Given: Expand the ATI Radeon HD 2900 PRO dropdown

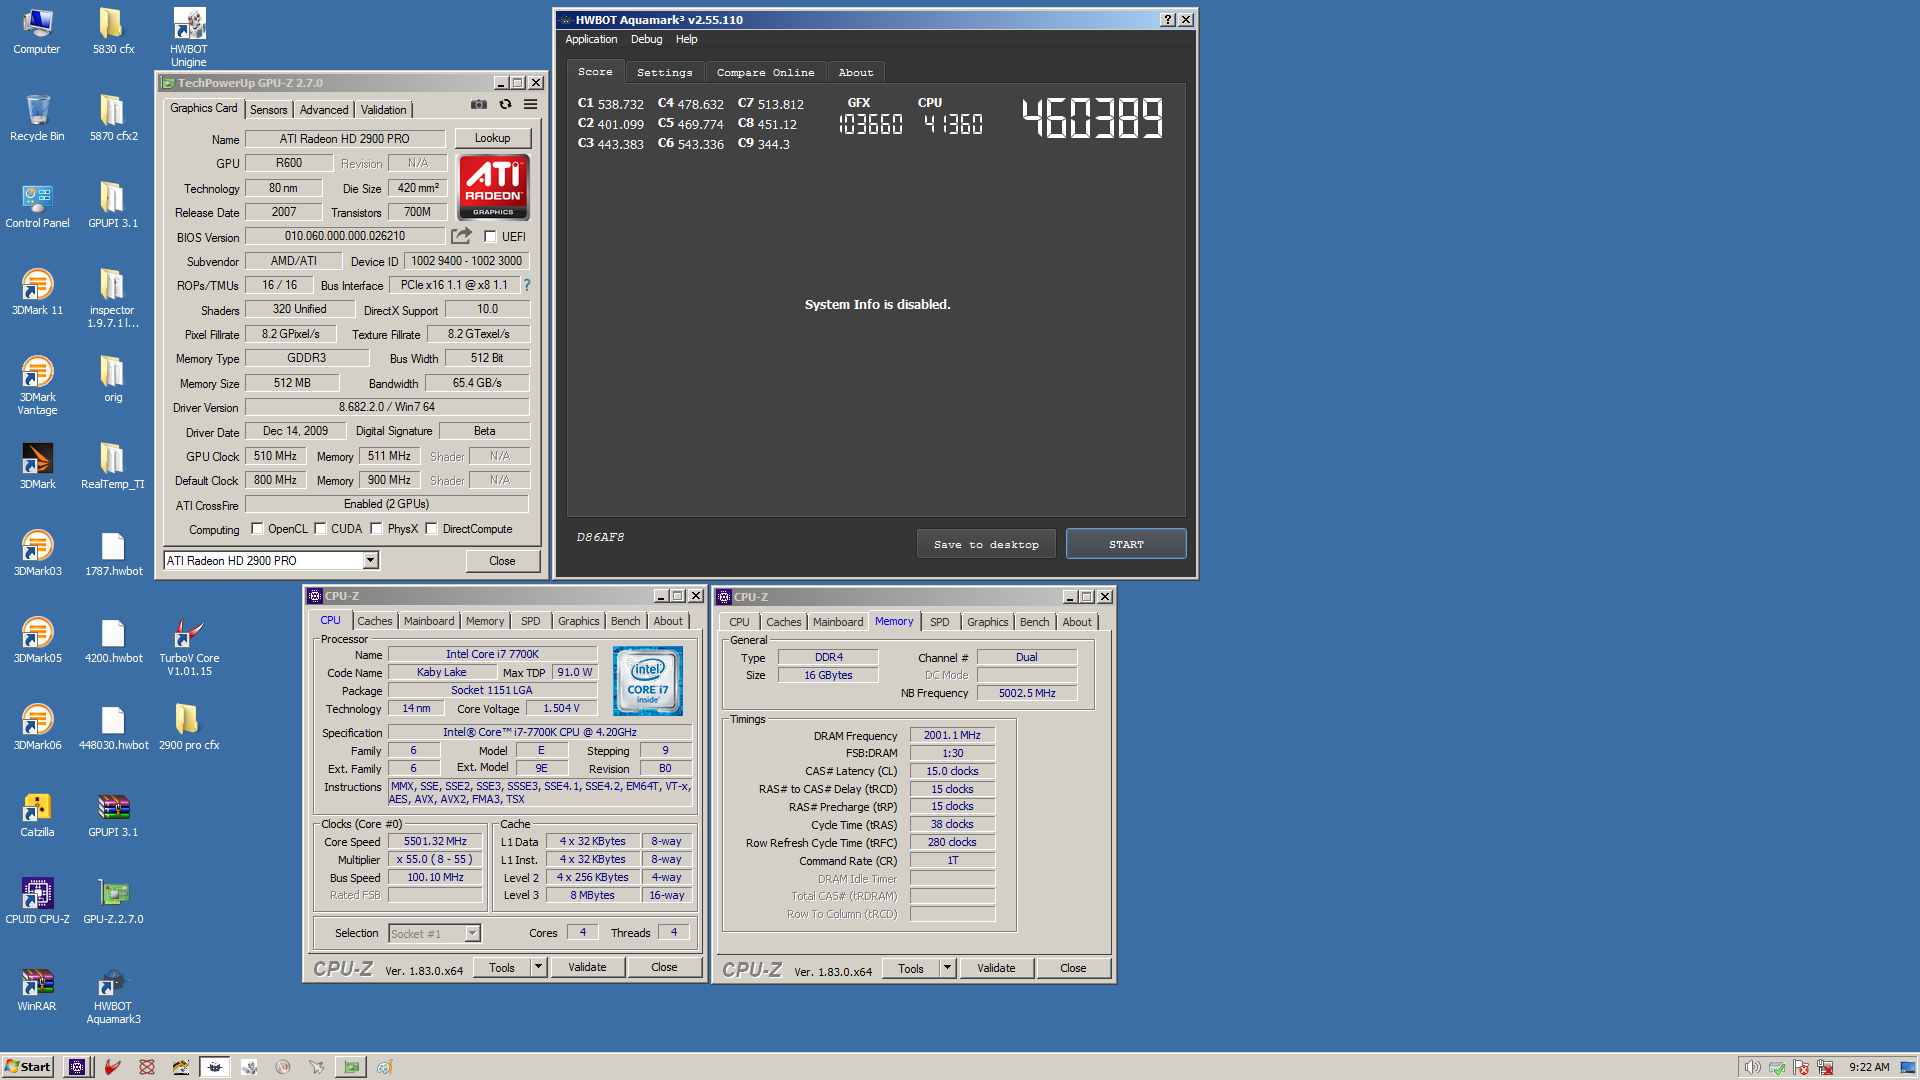Looking at the screenshot, I should (370, 561).
